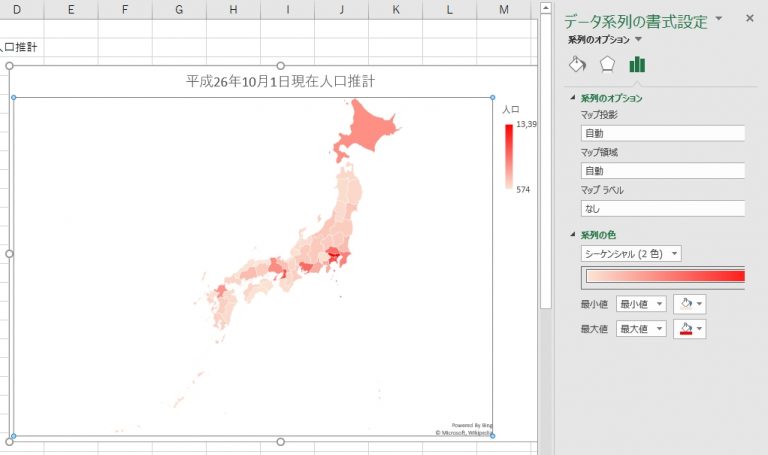This screenshot has height=455, width=768.
Task: Open the 系列のオプション dropdown arrow under title
Action: [638, 39]
